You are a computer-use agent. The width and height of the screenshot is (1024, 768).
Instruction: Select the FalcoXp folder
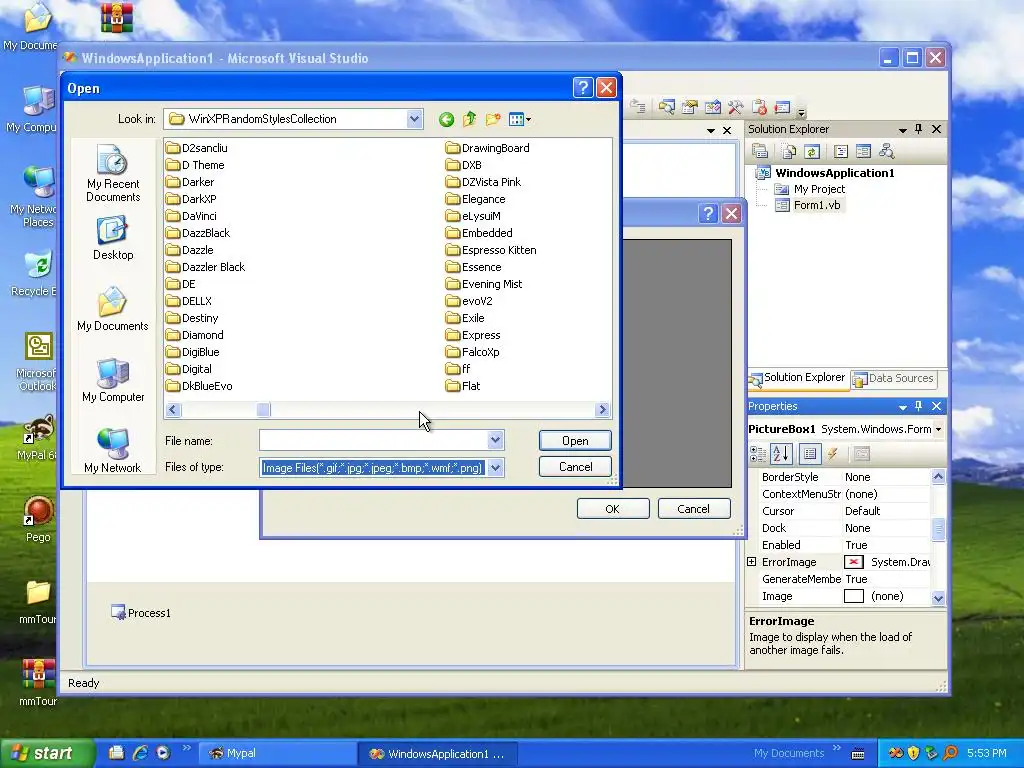pyautogui.click(x=472, y=352)
